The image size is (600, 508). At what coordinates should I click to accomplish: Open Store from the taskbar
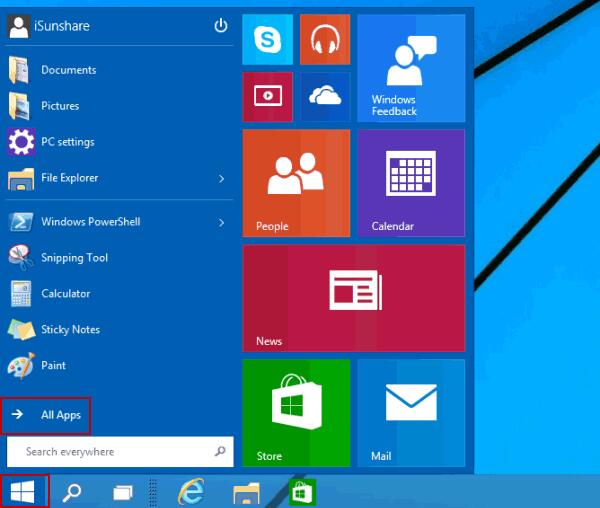pos(302,493)
